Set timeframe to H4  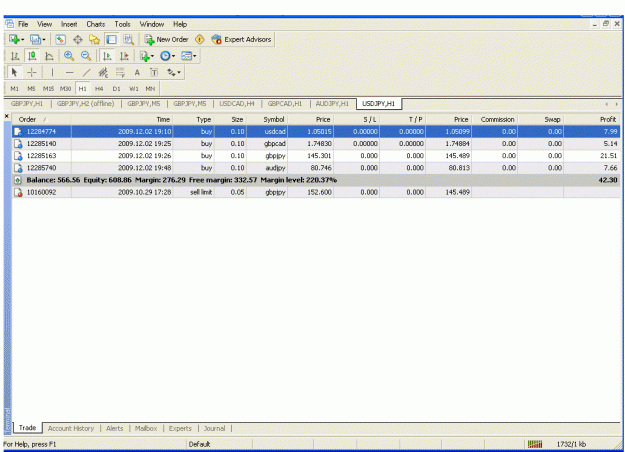pos(99,88)
